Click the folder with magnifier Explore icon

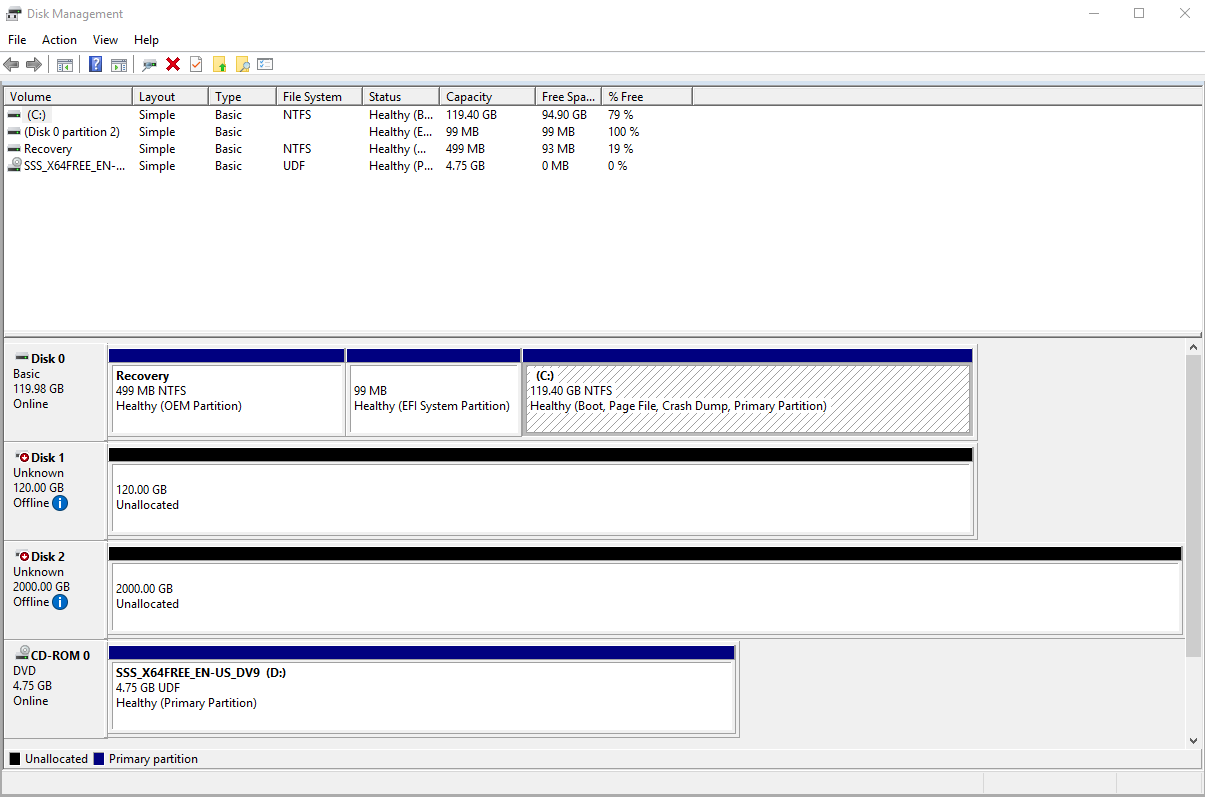(x=242, y=64)
